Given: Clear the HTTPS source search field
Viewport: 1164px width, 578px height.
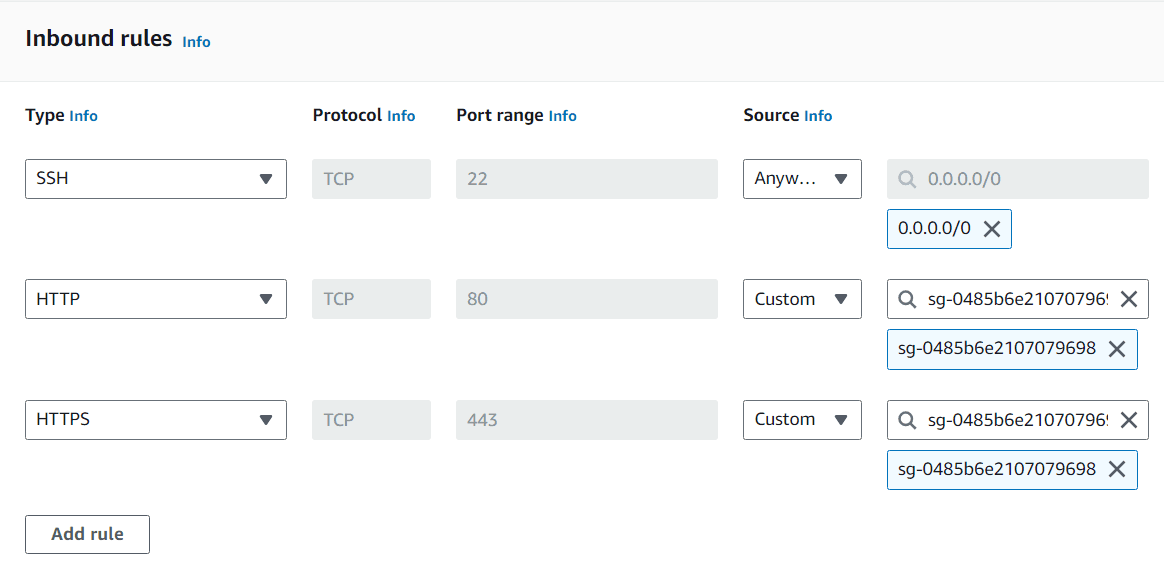Looking at the screenshot, I should pyautogui.click(x=1128, y=420).
